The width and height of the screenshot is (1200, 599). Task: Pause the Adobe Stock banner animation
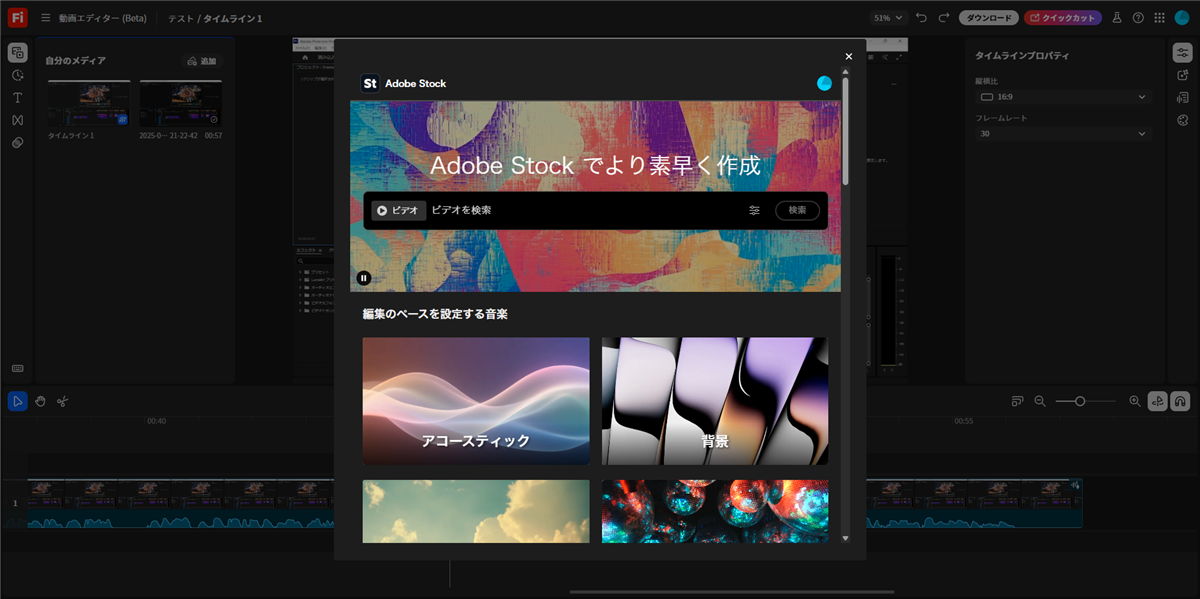click(x=364, y=278)
